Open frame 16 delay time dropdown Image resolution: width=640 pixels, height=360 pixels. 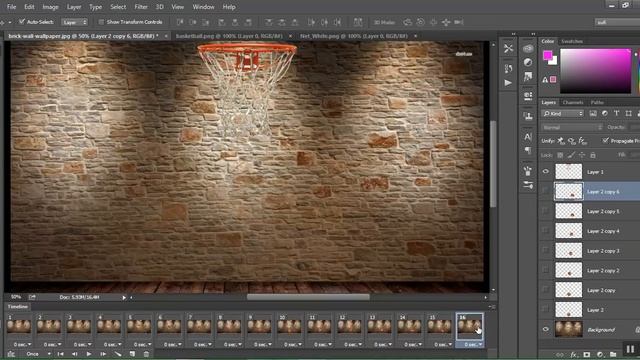473,344
